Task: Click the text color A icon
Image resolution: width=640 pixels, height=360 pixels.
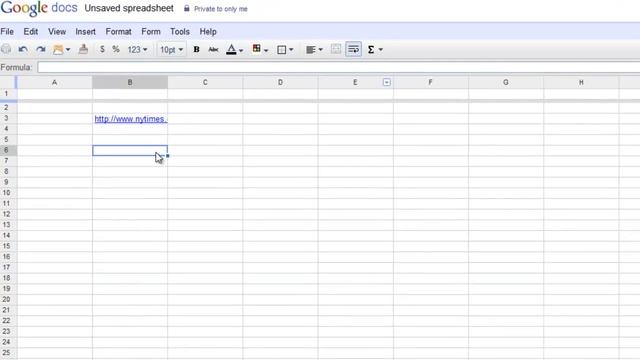Action: click(231, 49)
